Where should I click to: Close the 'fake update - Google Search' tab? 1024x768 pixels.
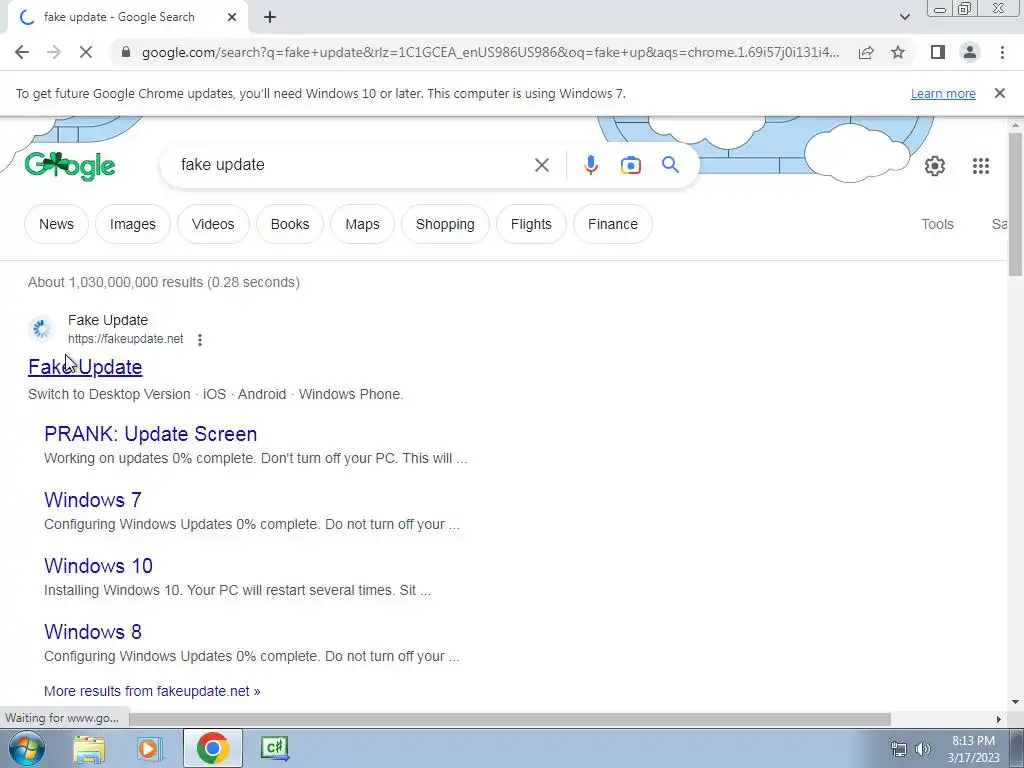coord(232,18)
